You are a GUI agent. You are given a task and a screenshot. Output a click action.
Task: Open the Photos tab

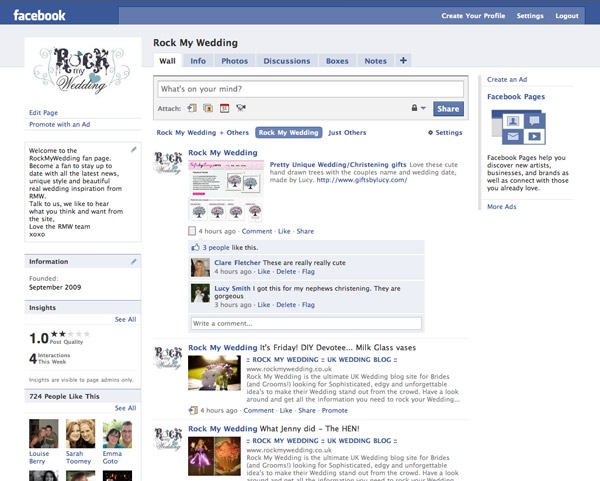(x=235, y=61)
